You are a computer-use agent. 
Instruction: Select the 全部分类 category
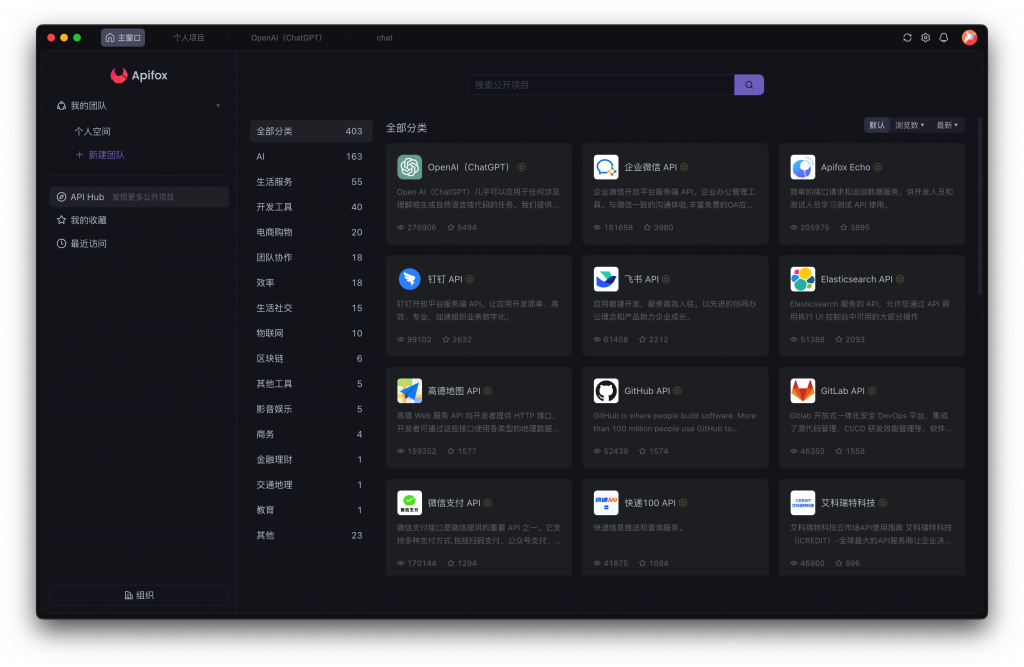311,131
